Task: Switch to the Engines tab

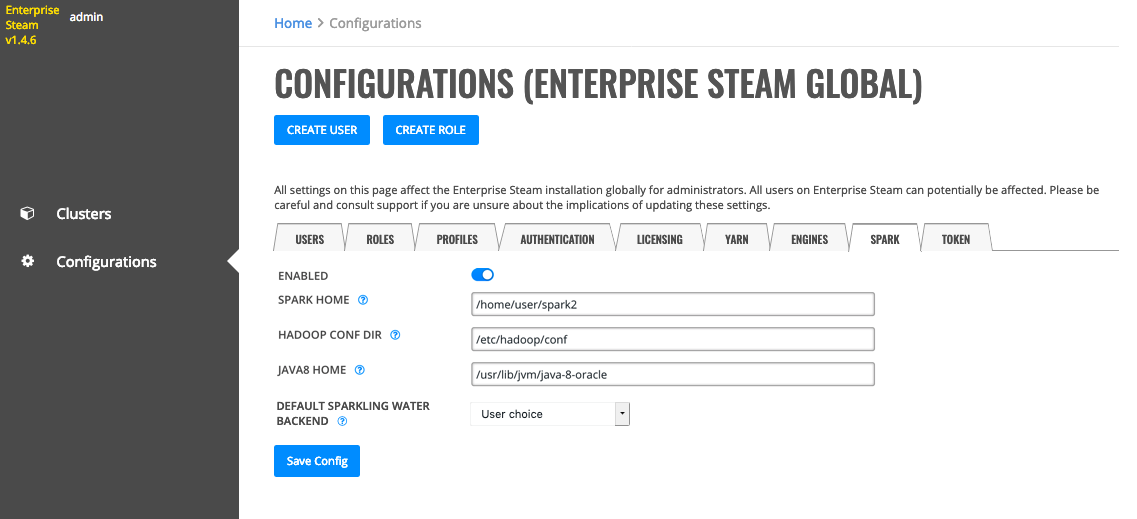Action: click(809, 239)
